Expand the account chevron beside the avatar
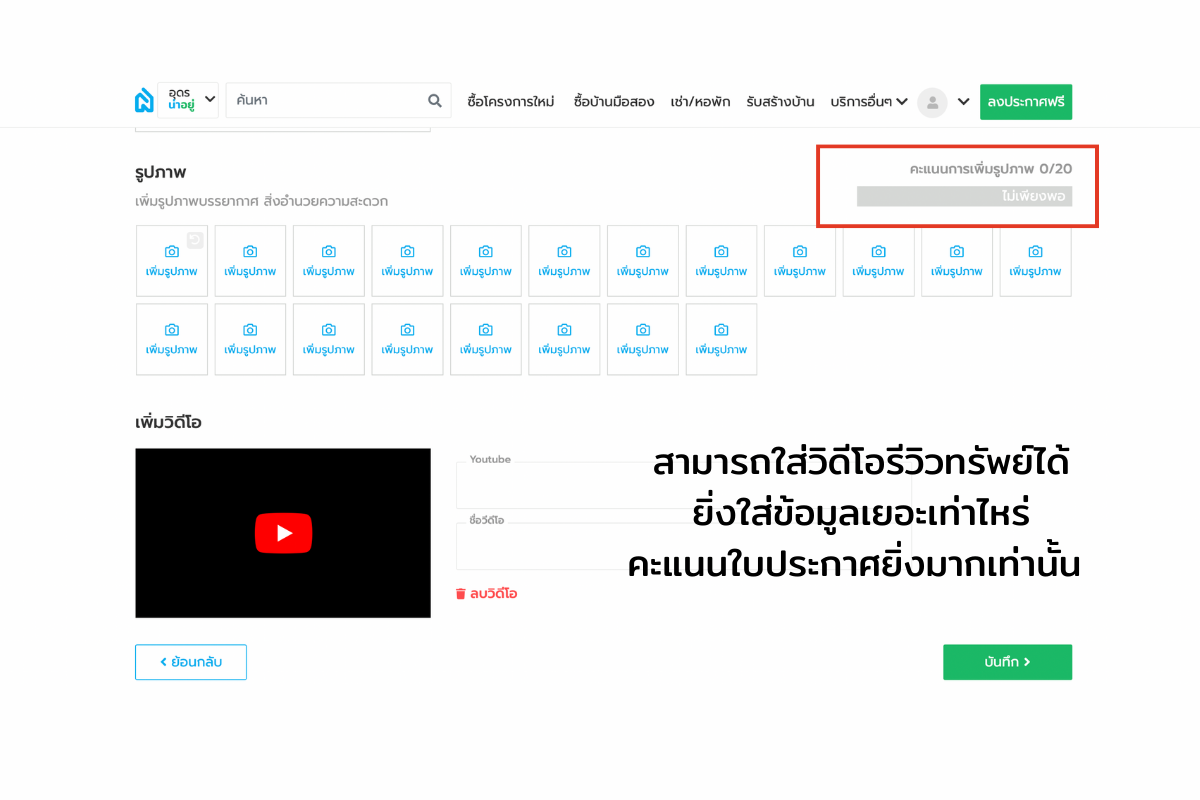 [x=963, y=102]
